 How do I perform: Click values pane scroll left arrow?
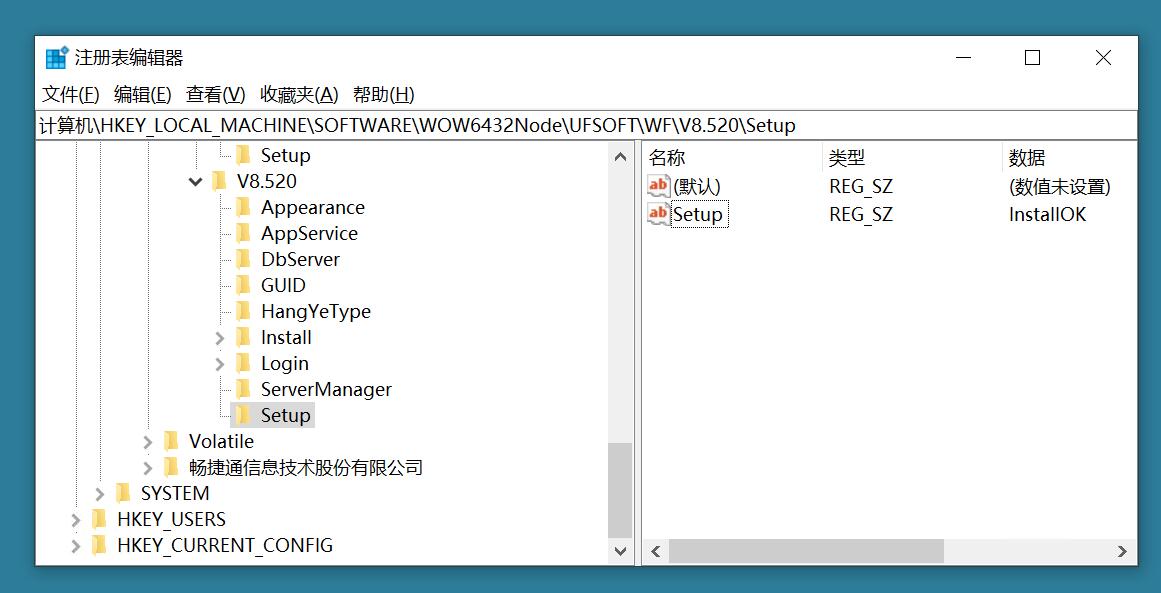tap(655, 552)
